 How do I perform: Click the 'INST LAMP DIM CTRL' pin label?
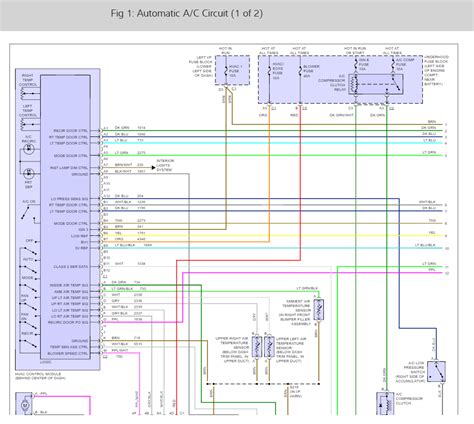tap(69, 168)
